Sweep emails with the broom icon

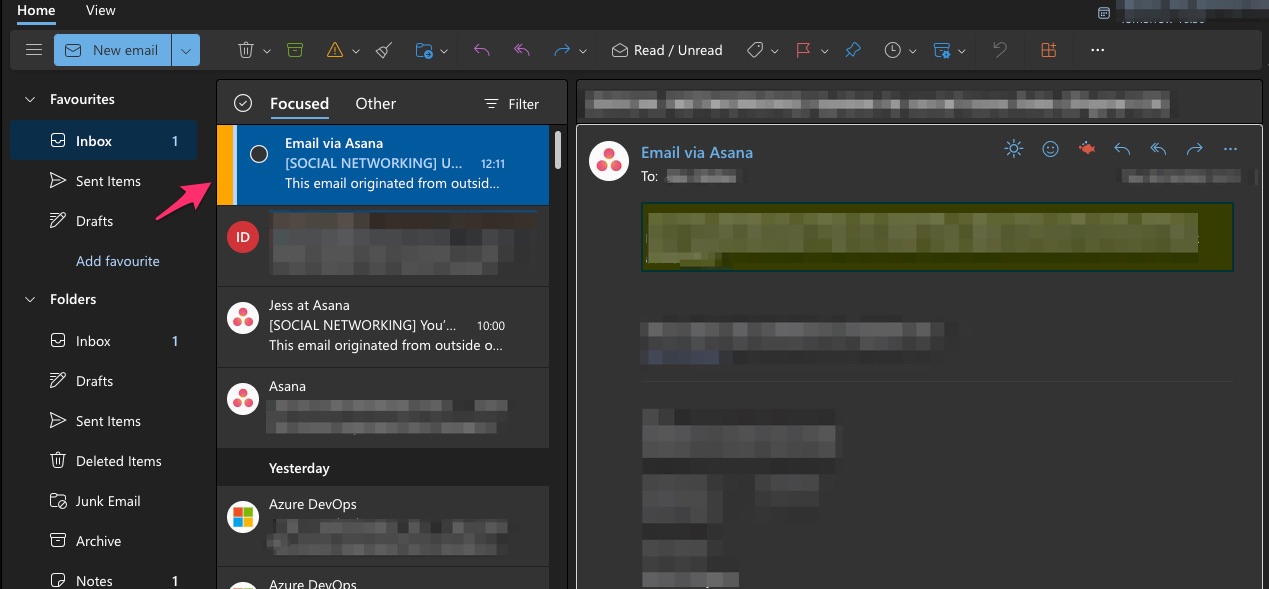(x=383, y=49)
